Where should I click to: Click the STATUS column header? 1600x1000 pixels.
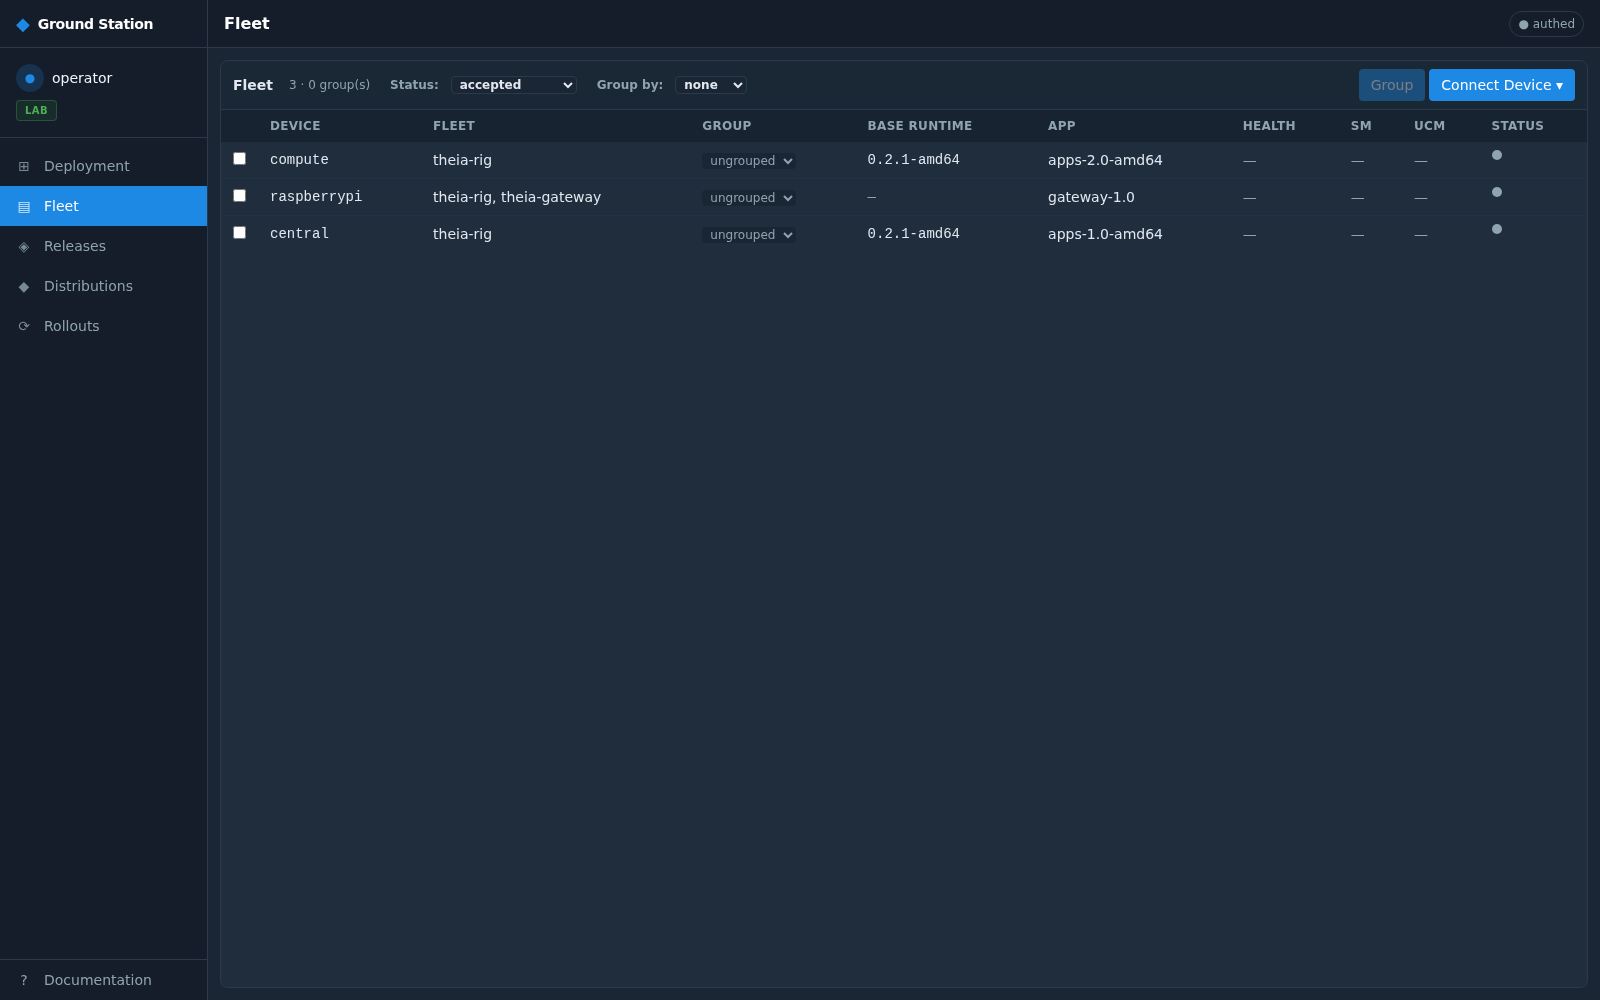[x=1518, y=126]
